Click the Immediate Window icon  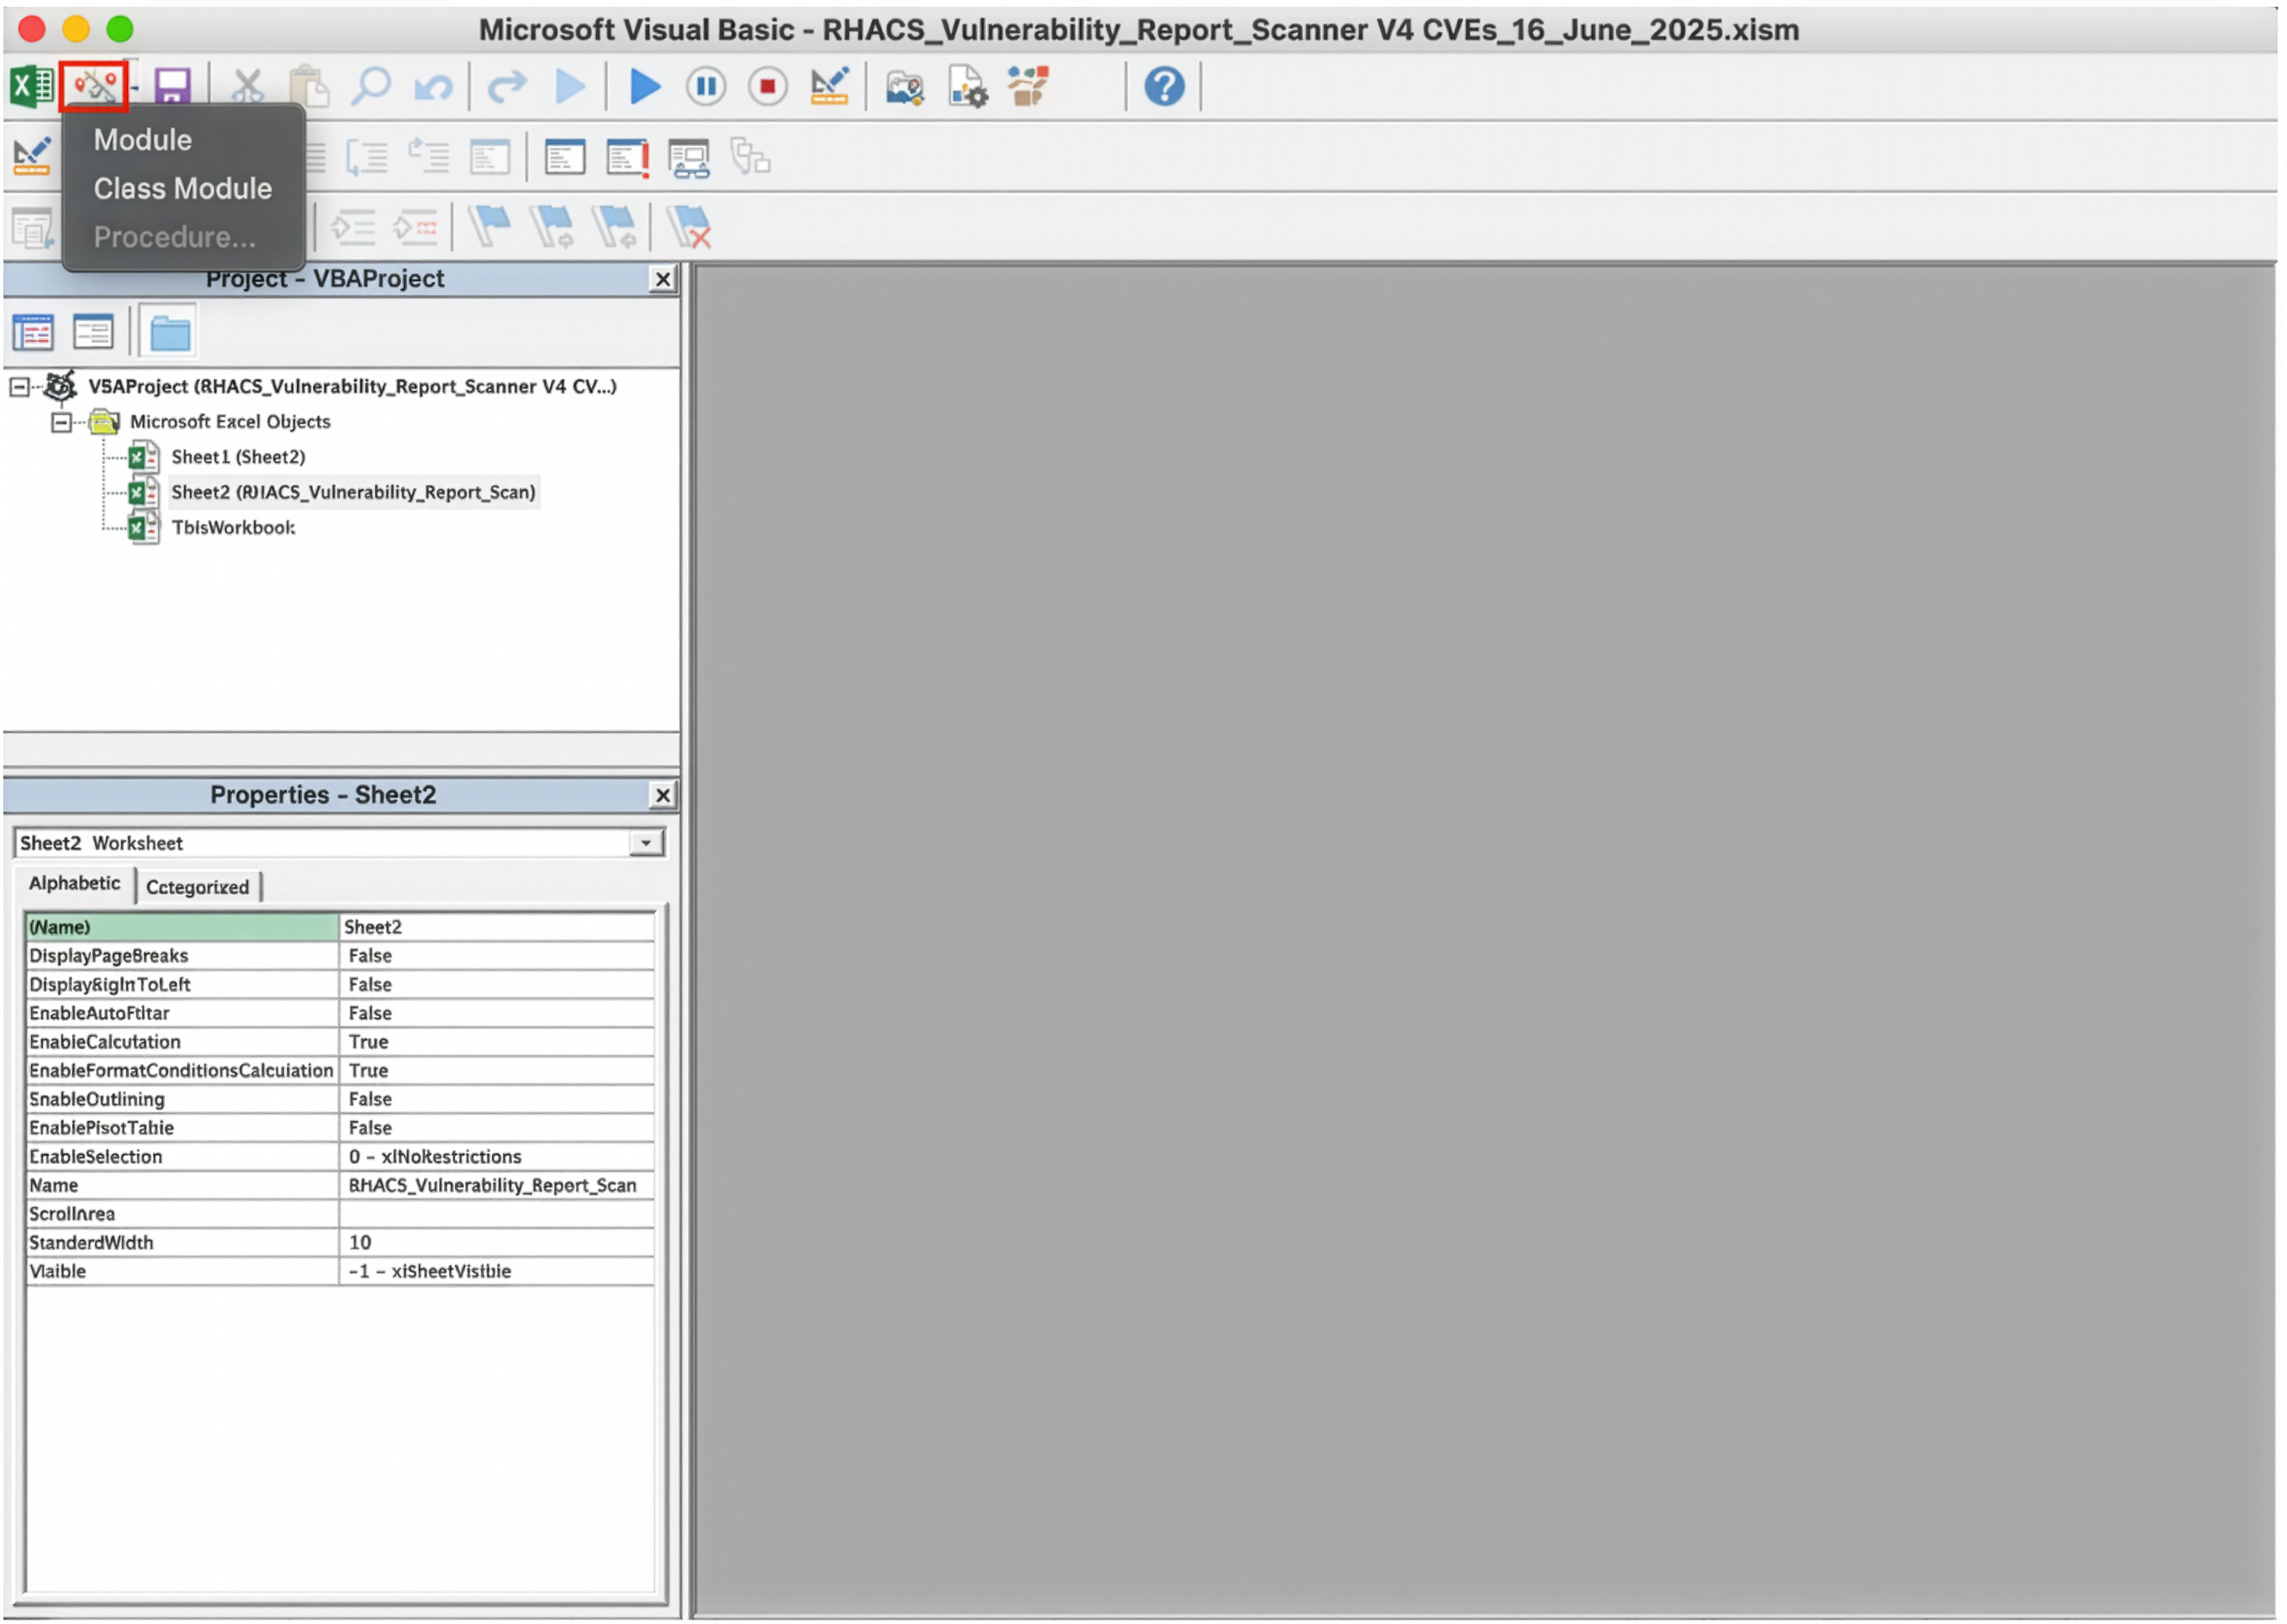(x=628, y=158)
